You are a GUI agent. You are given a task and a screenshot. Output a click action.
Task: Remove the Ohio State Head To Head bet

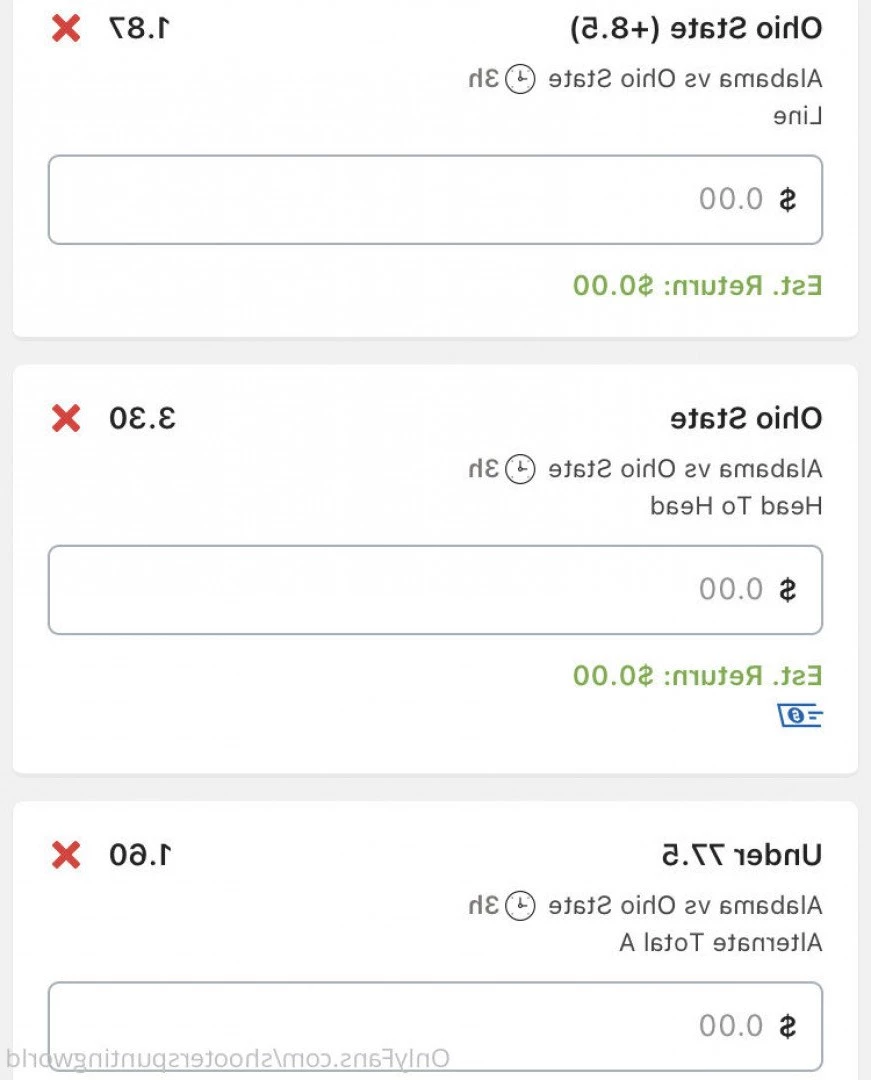66,419
